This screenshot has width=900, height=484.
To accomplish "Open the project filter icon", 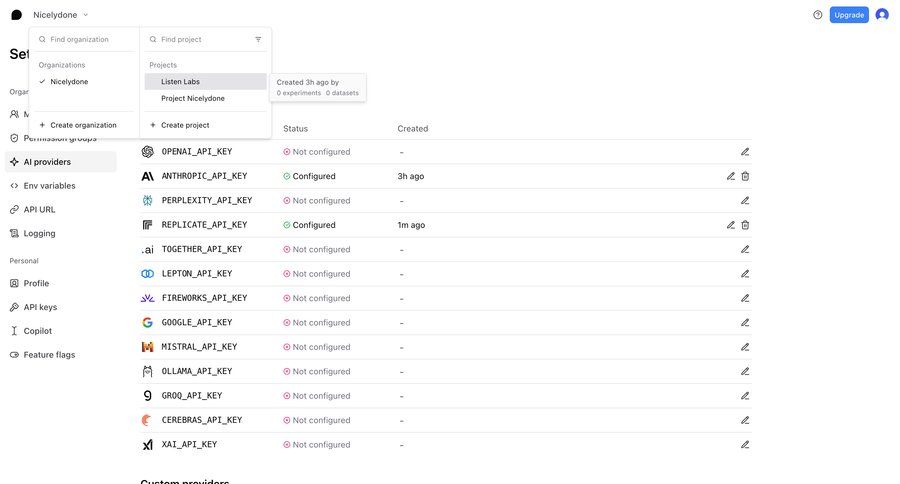I will (258, 40).
